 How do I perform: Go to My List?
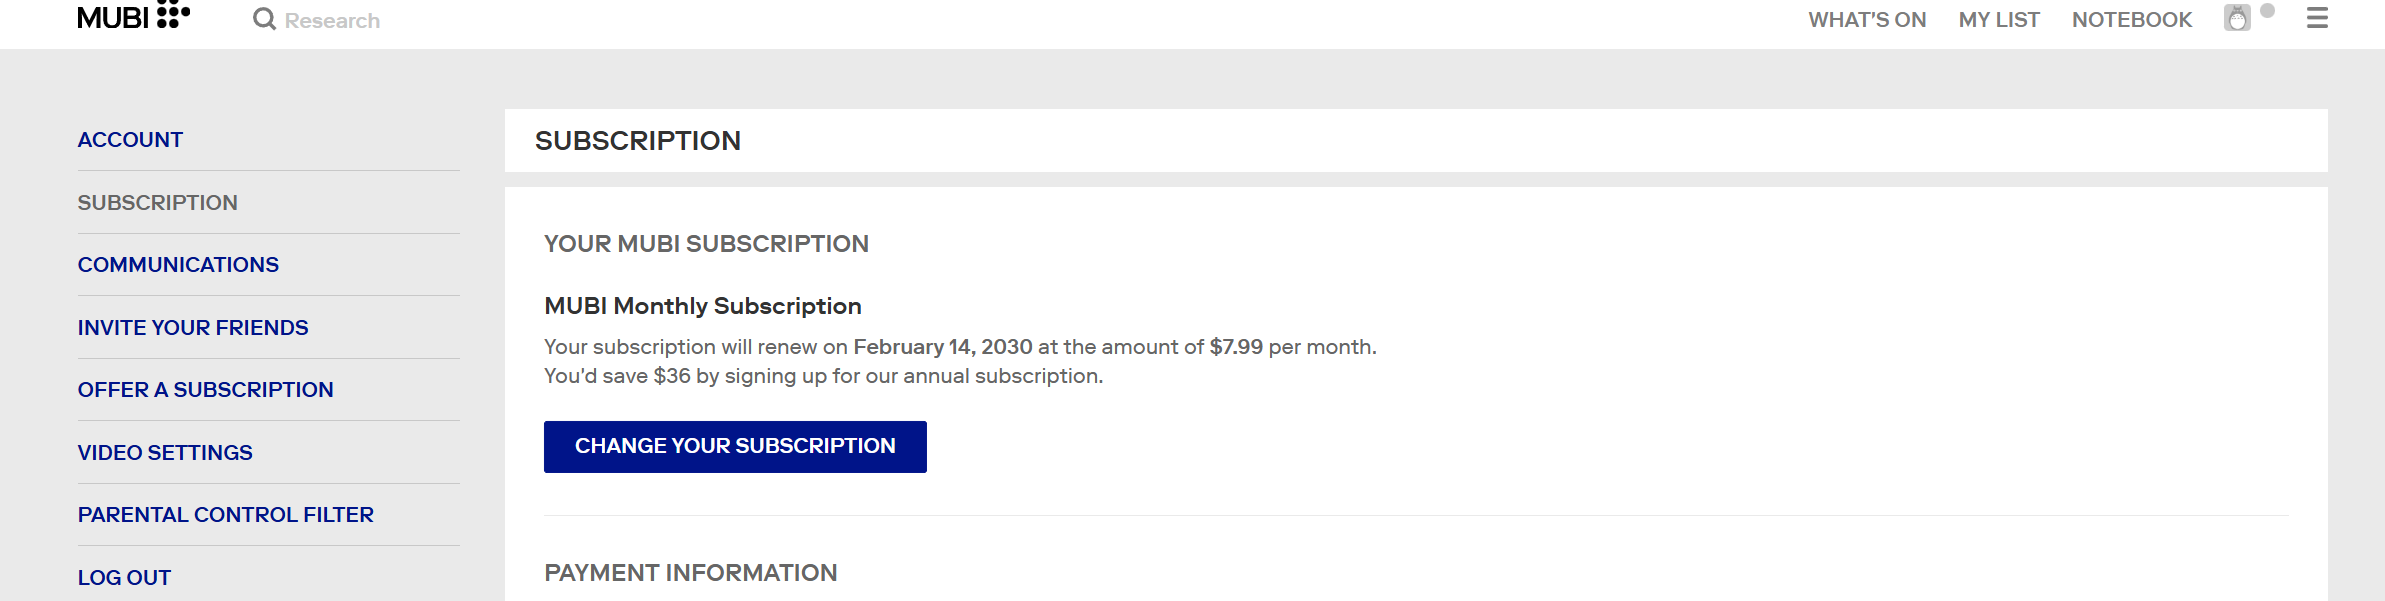click(x=1998, y=20)
